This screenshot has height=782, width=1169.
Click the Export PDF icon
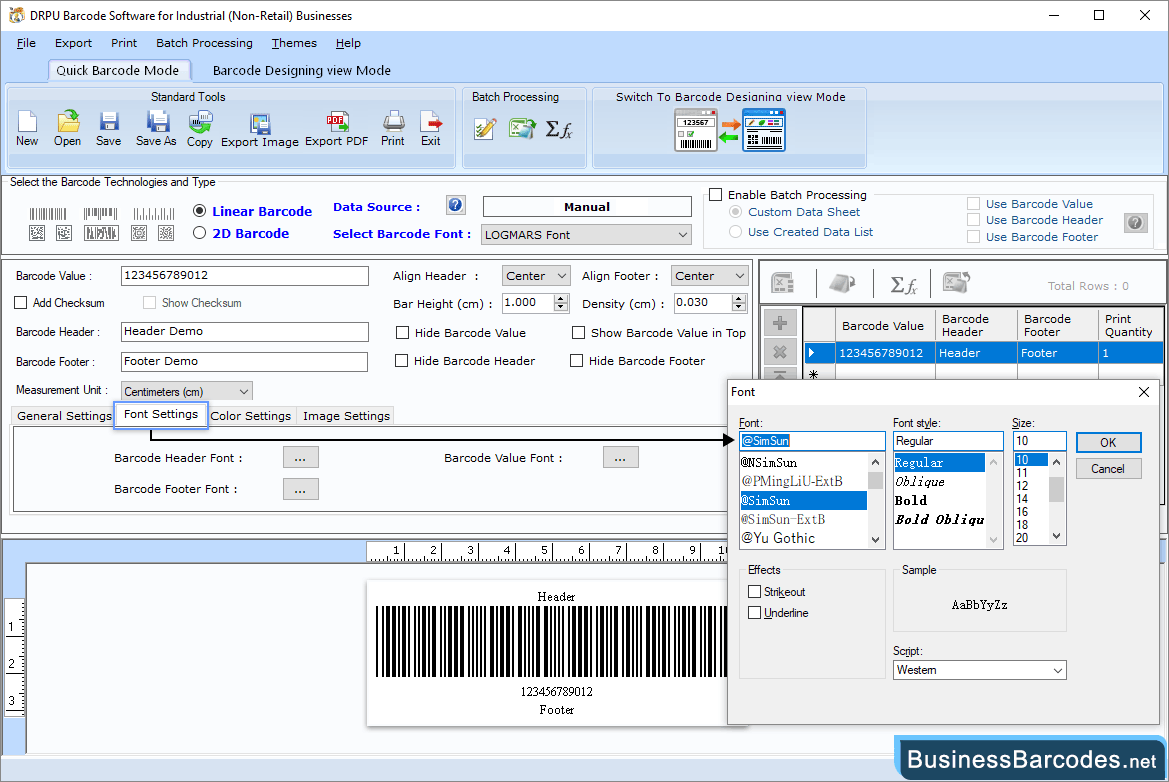click(337, 122)
